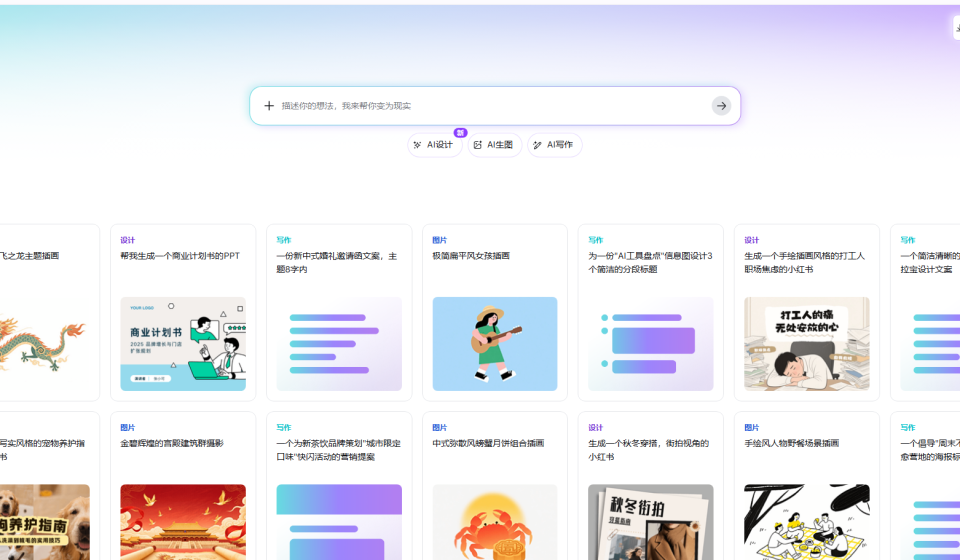This screenshot has height=560, width=960.
Task: Click the 写实风格的宠物养护 prompt text
Action: (x=42, y=450)
